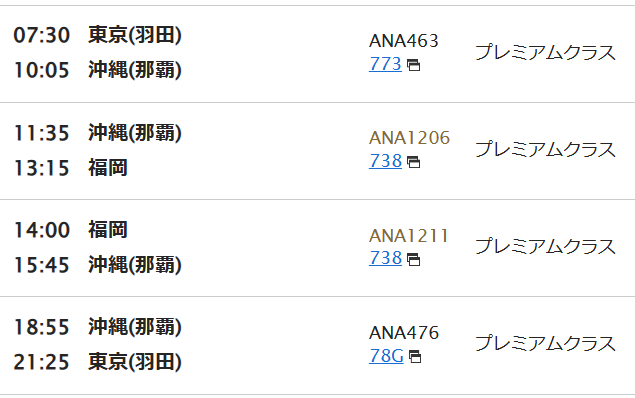The width and height of the screenshot is (635, 398).
Task: Click the 14:00 福岡 departure entry
Action: tap(71, 230)
